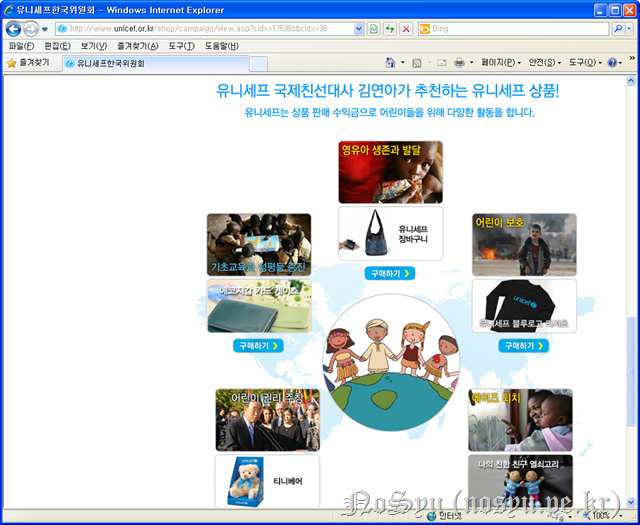Open the 안전(S) dropdown menu
640x525 pixels.
click(x=545, y=62)
